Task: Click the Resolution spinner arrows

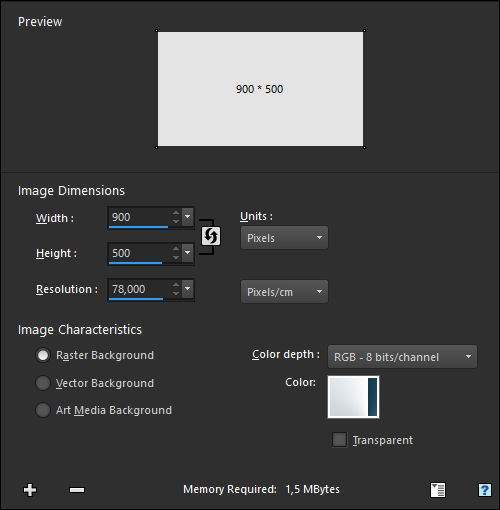Action: coord(176,288)
